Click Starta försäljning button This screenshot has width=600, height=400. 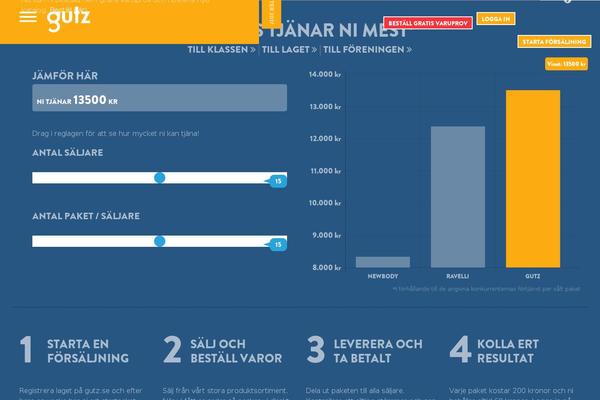554,42
